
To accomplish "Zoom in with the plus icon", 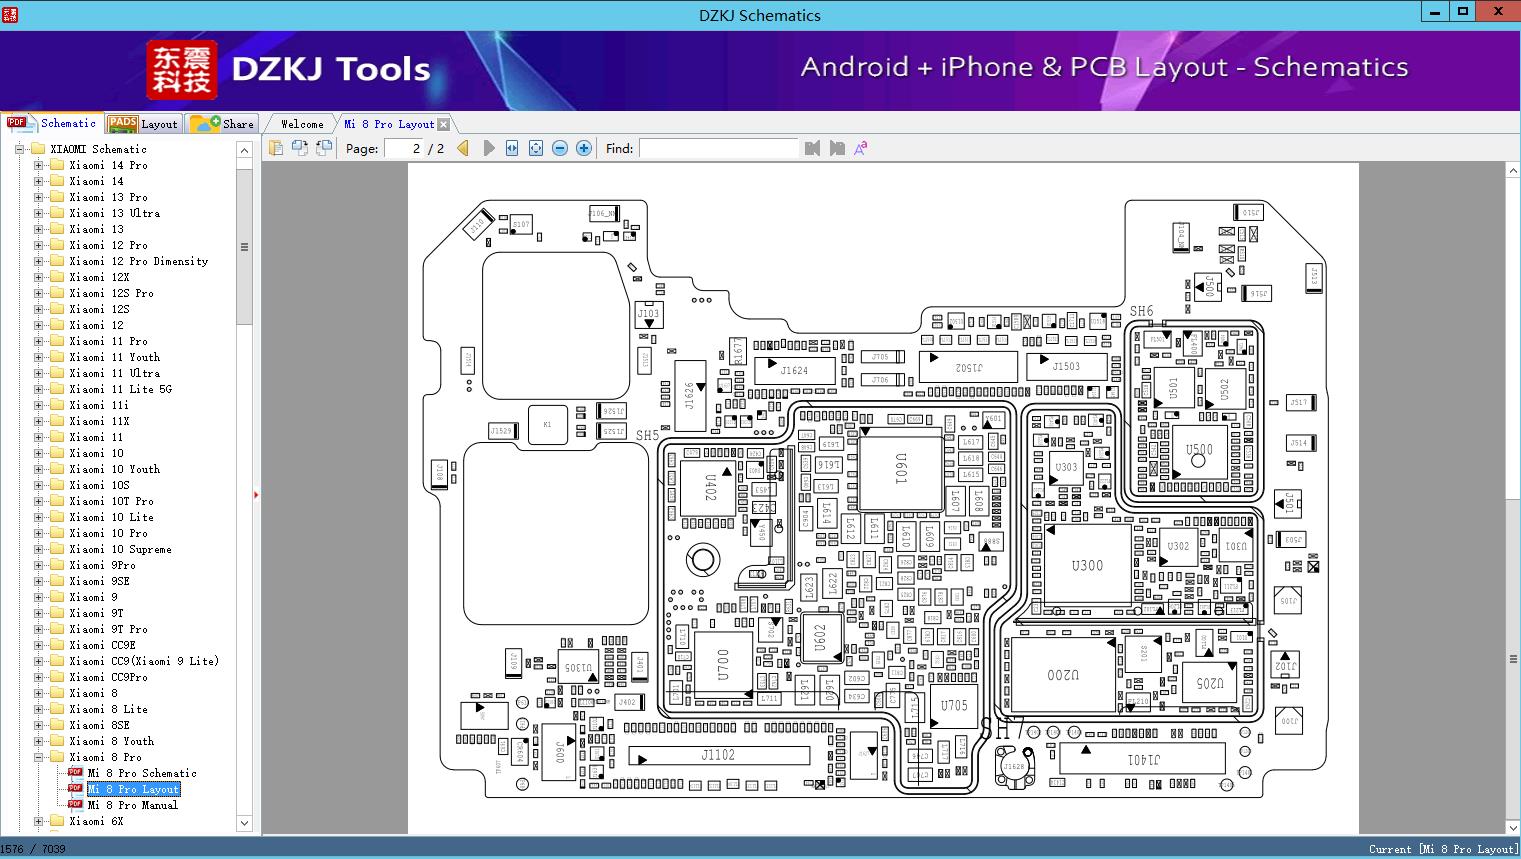I will coord(584,148).
